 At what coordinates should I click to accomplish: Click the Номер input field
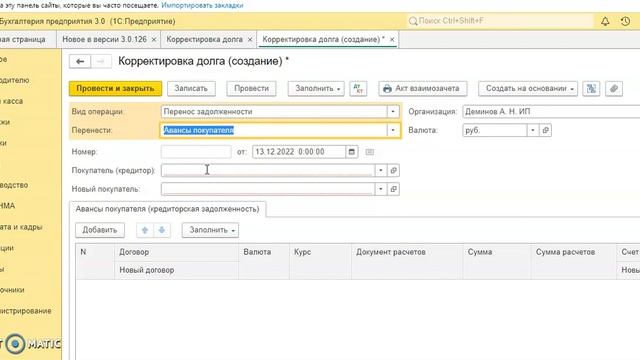(196, 152)
